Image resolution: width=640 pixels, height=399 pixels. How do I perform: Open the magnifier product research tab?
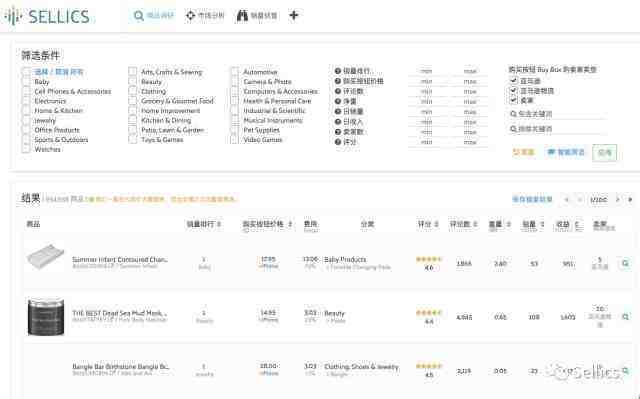pos(153,16)
